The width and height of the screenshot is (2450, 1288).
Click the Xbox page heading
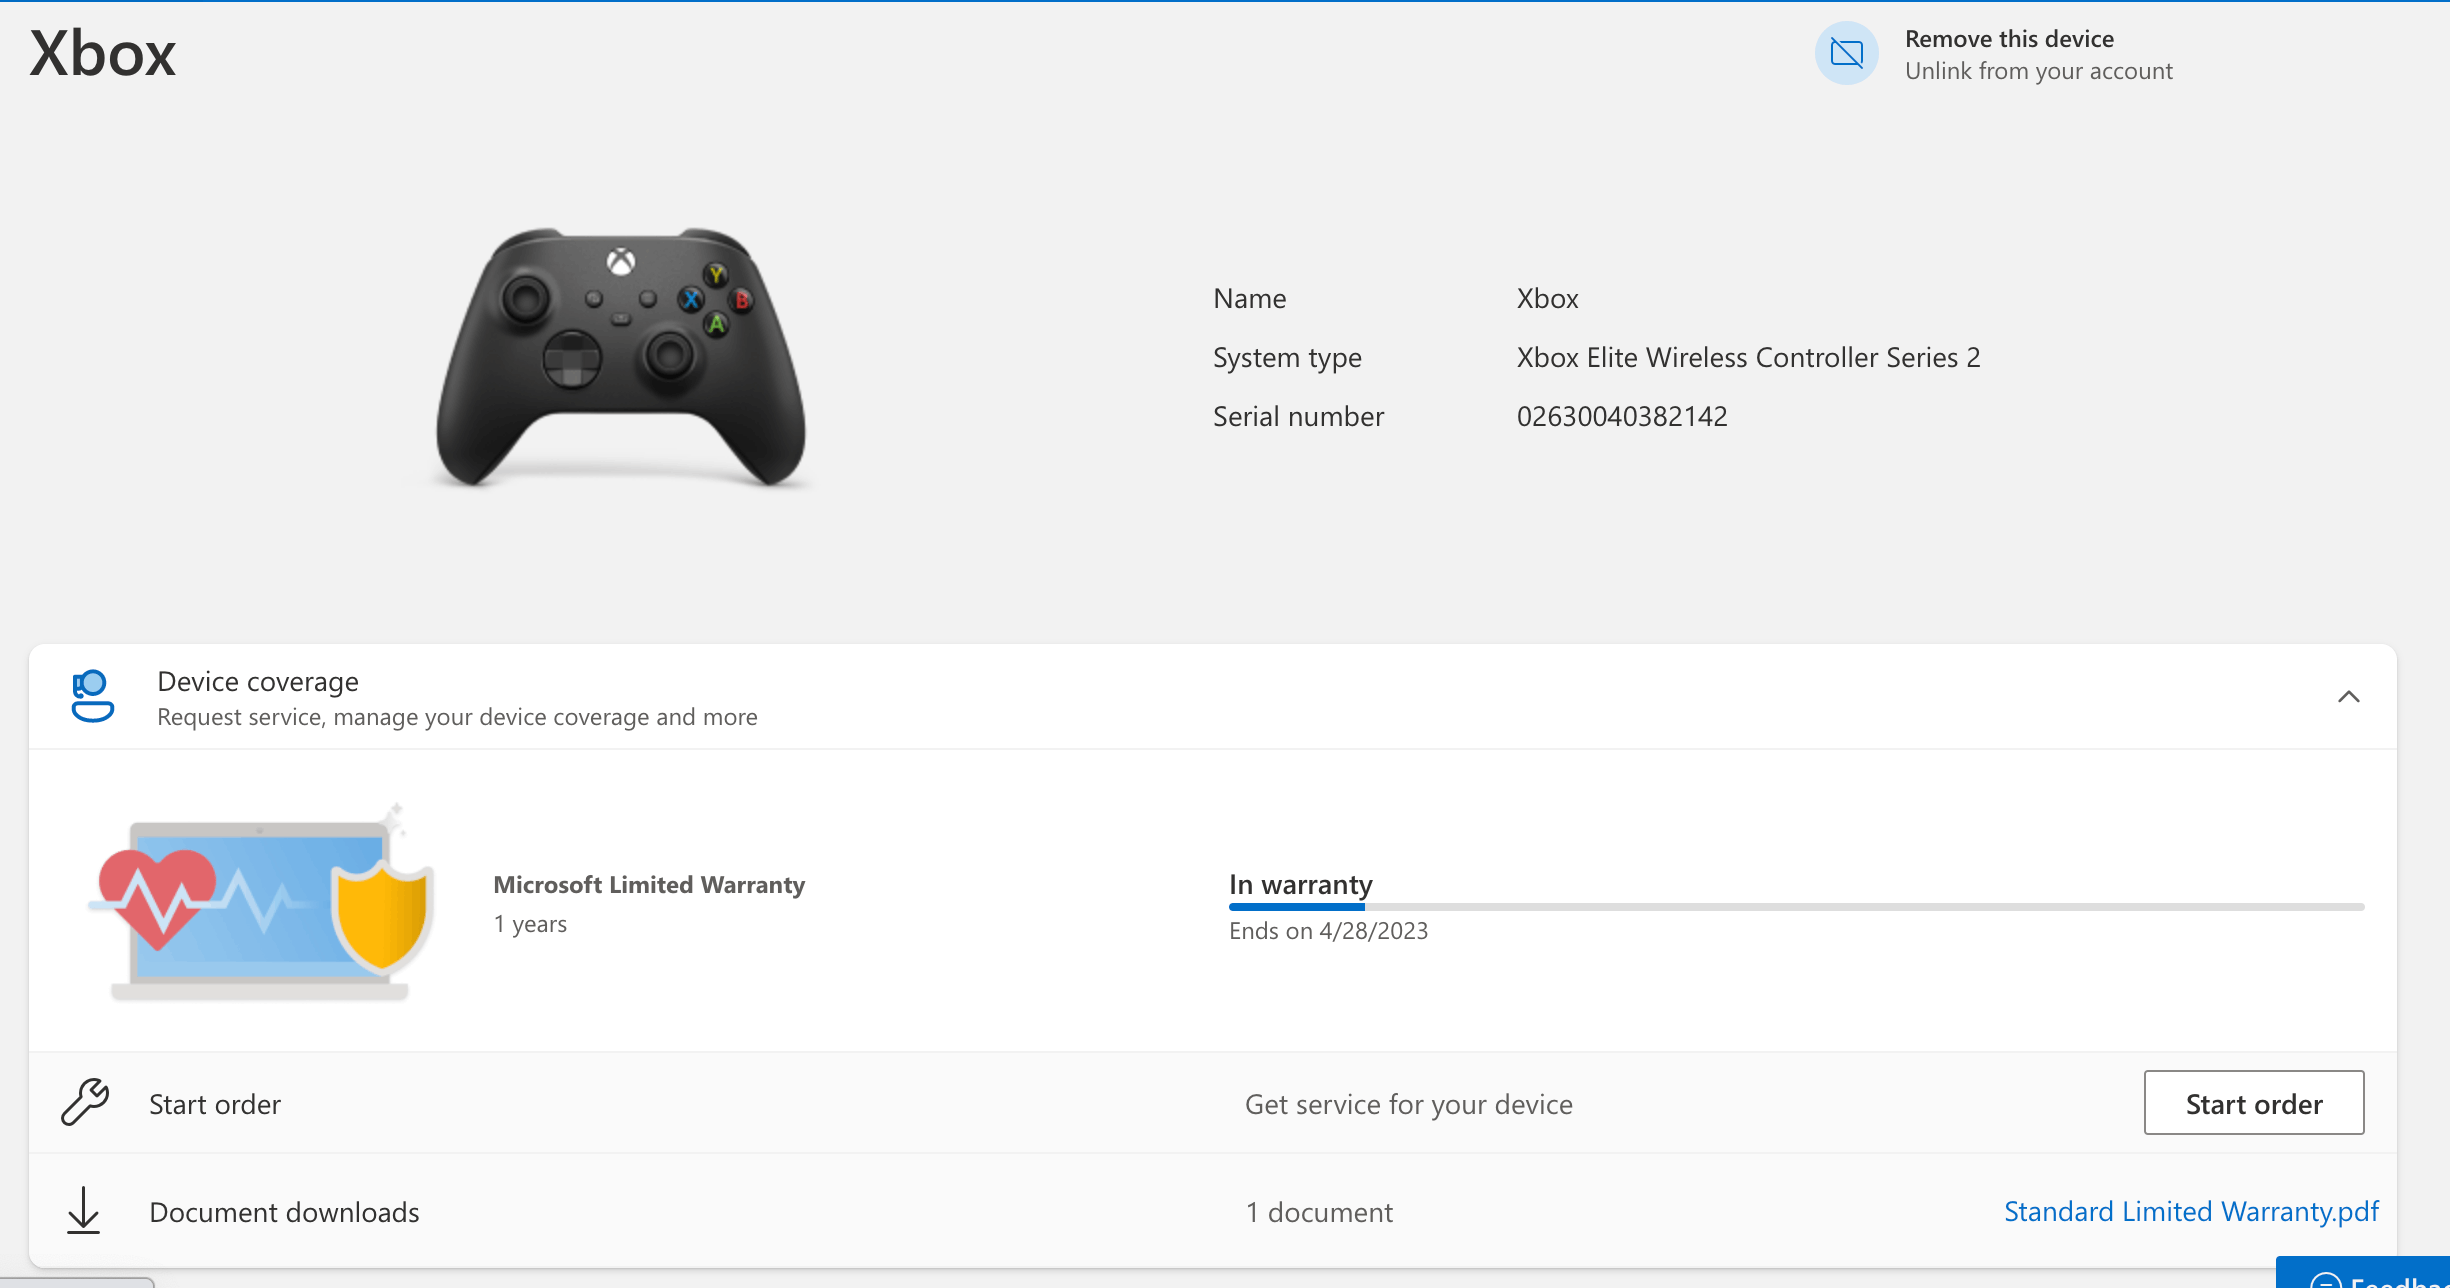point(103,53)
